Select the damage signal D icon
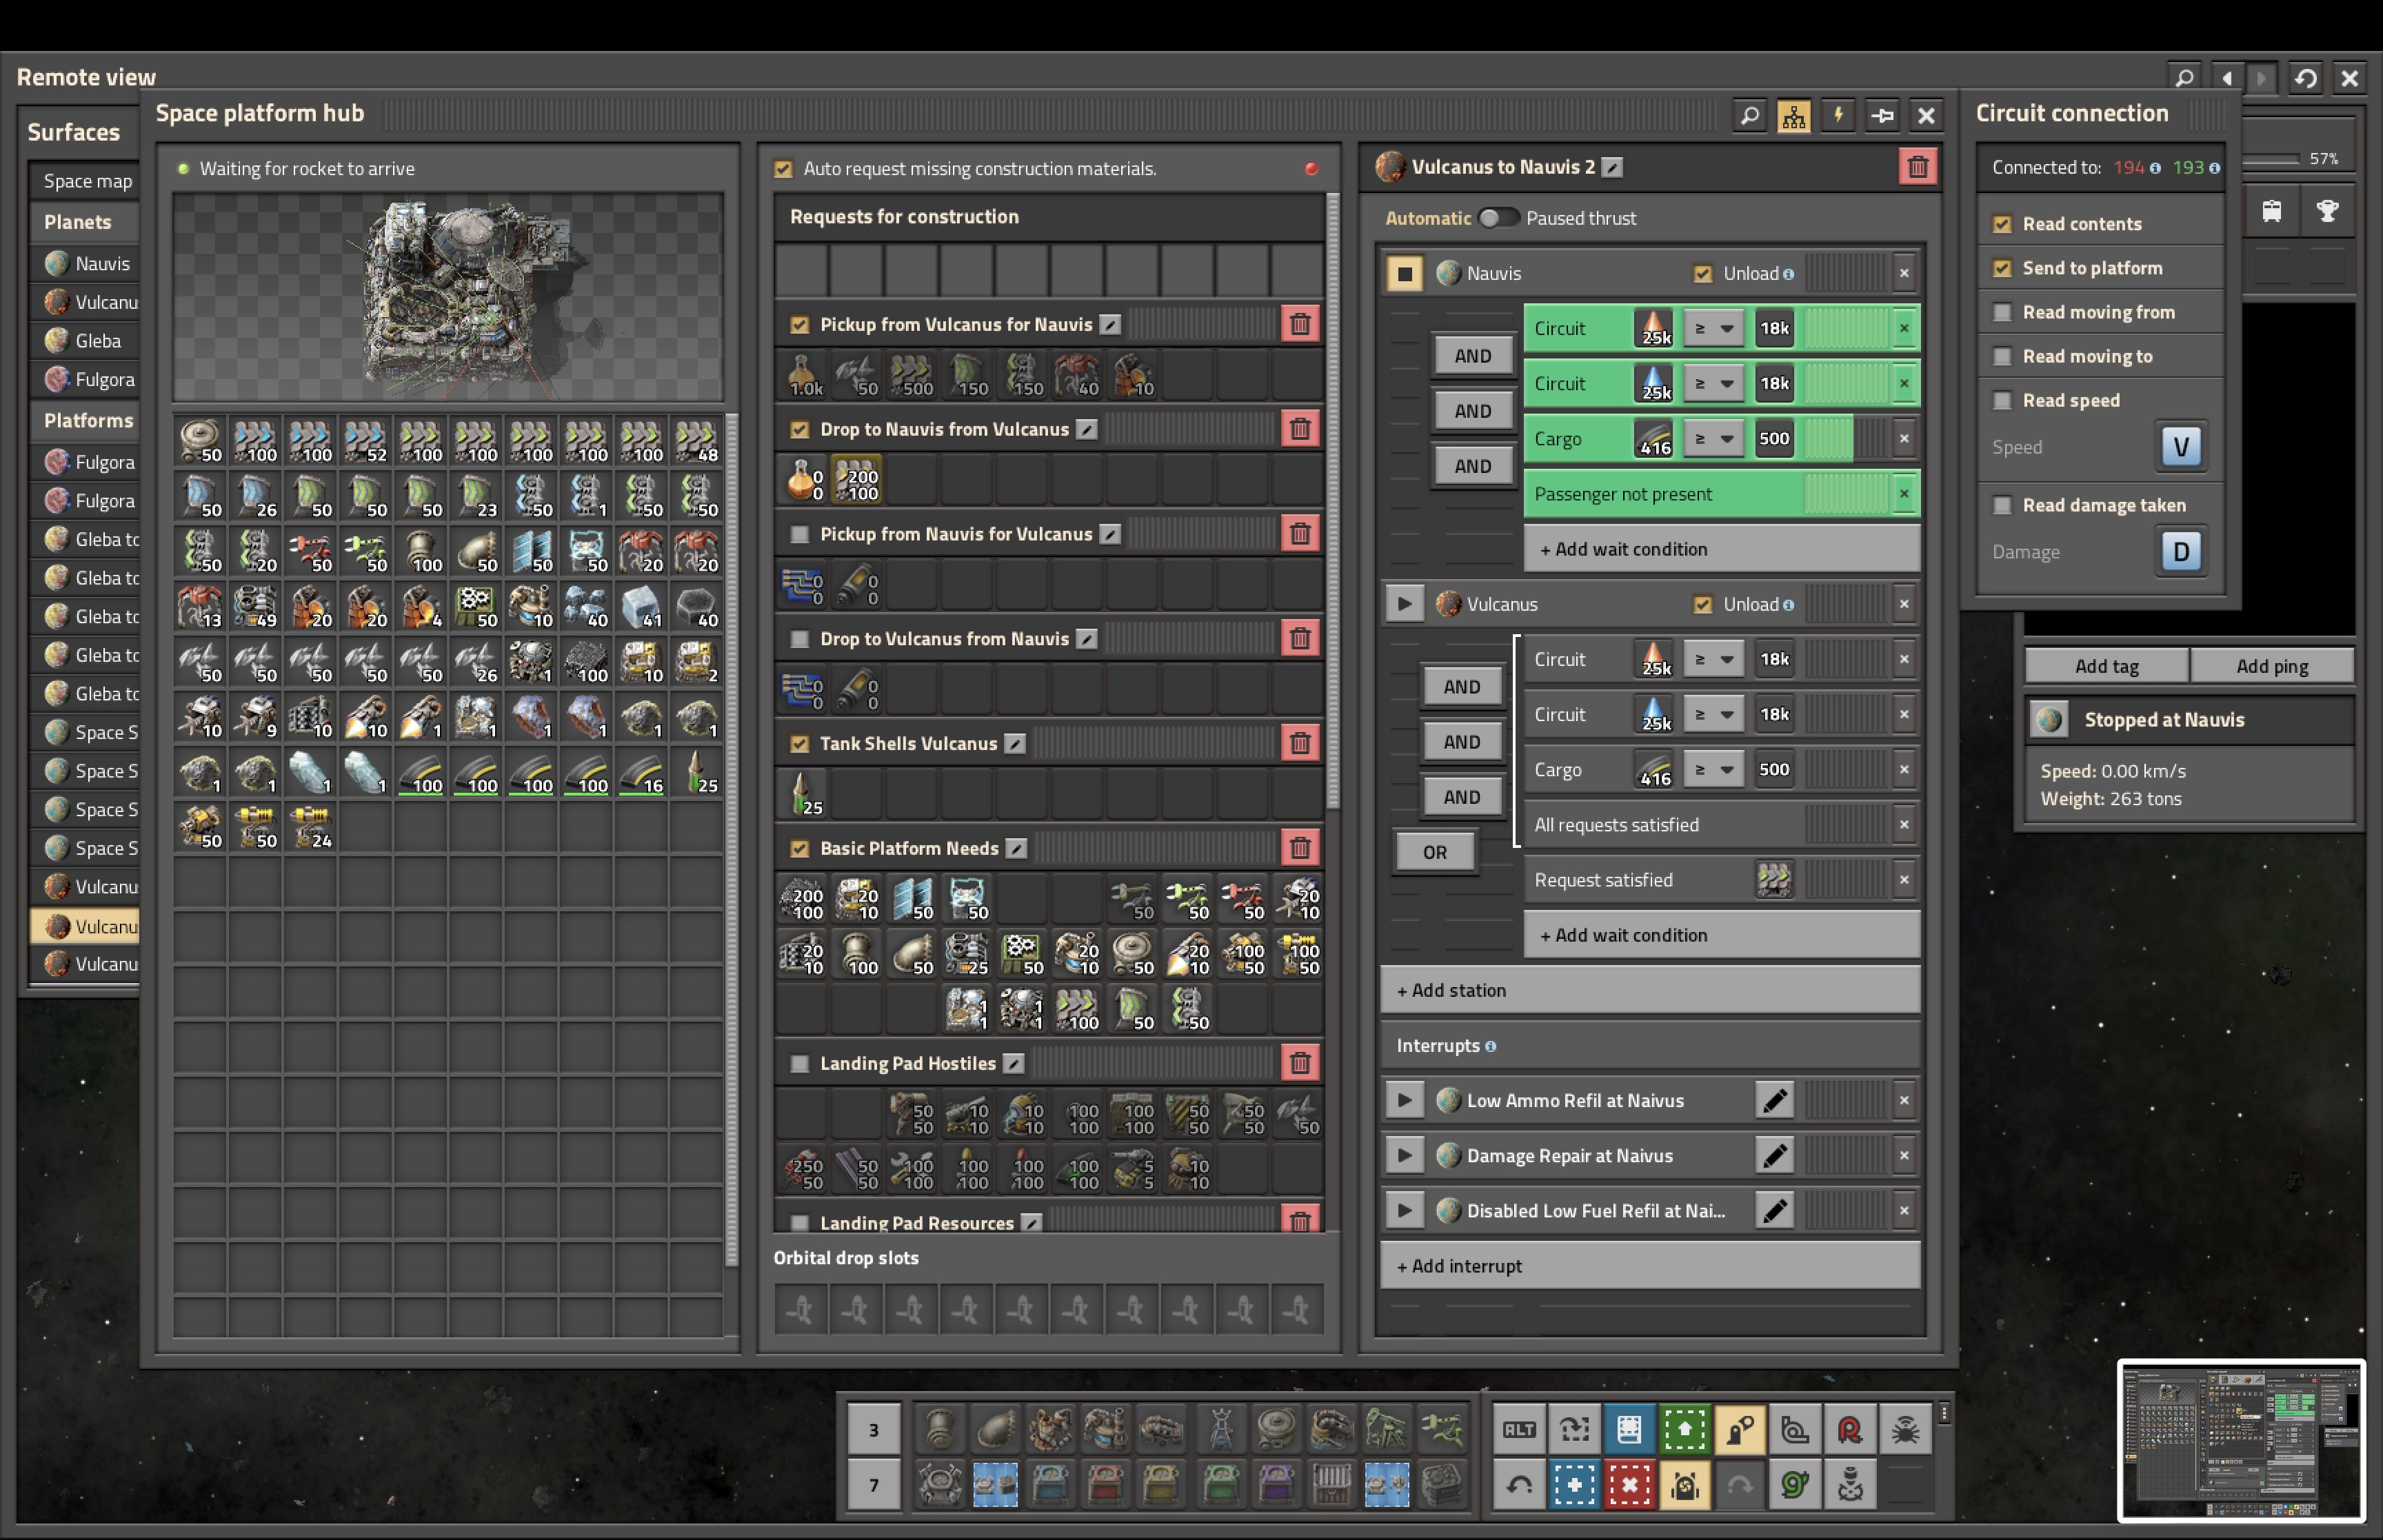2383x1540 pixels. (x=2180, y=551)
